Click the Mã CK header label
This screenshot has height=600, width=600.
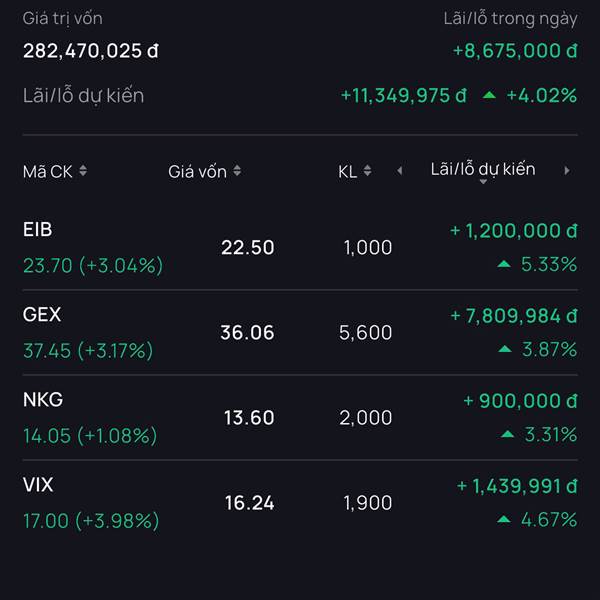[47, 172]
